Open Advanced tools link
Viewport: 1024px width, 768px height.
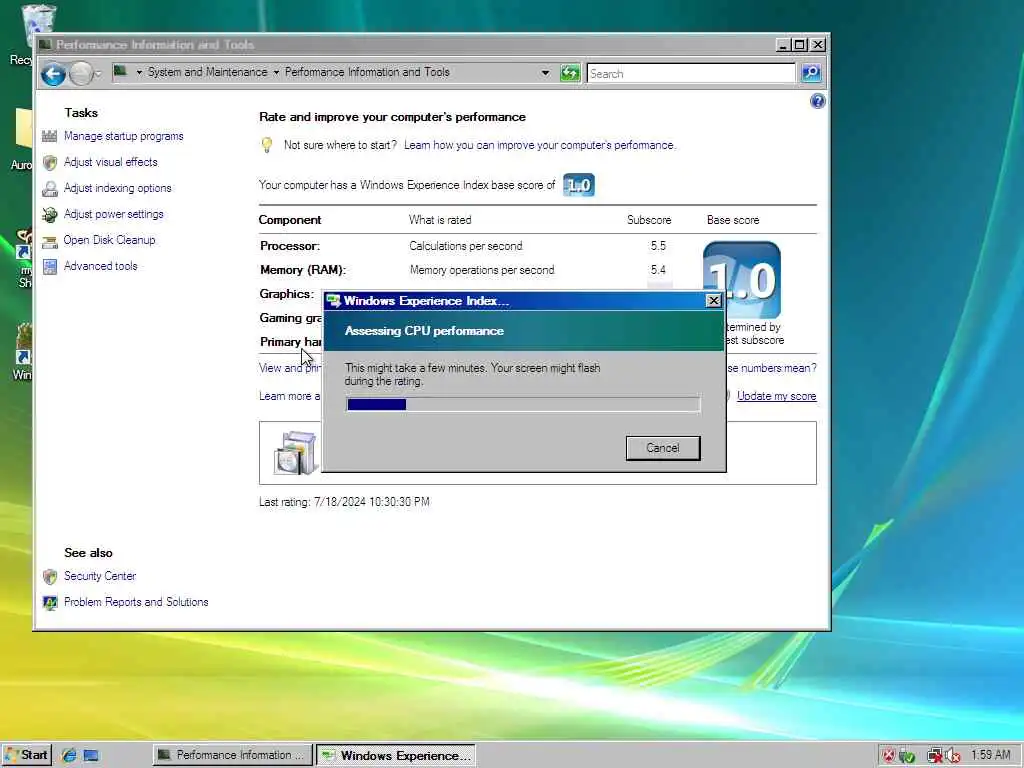point(101,266)
